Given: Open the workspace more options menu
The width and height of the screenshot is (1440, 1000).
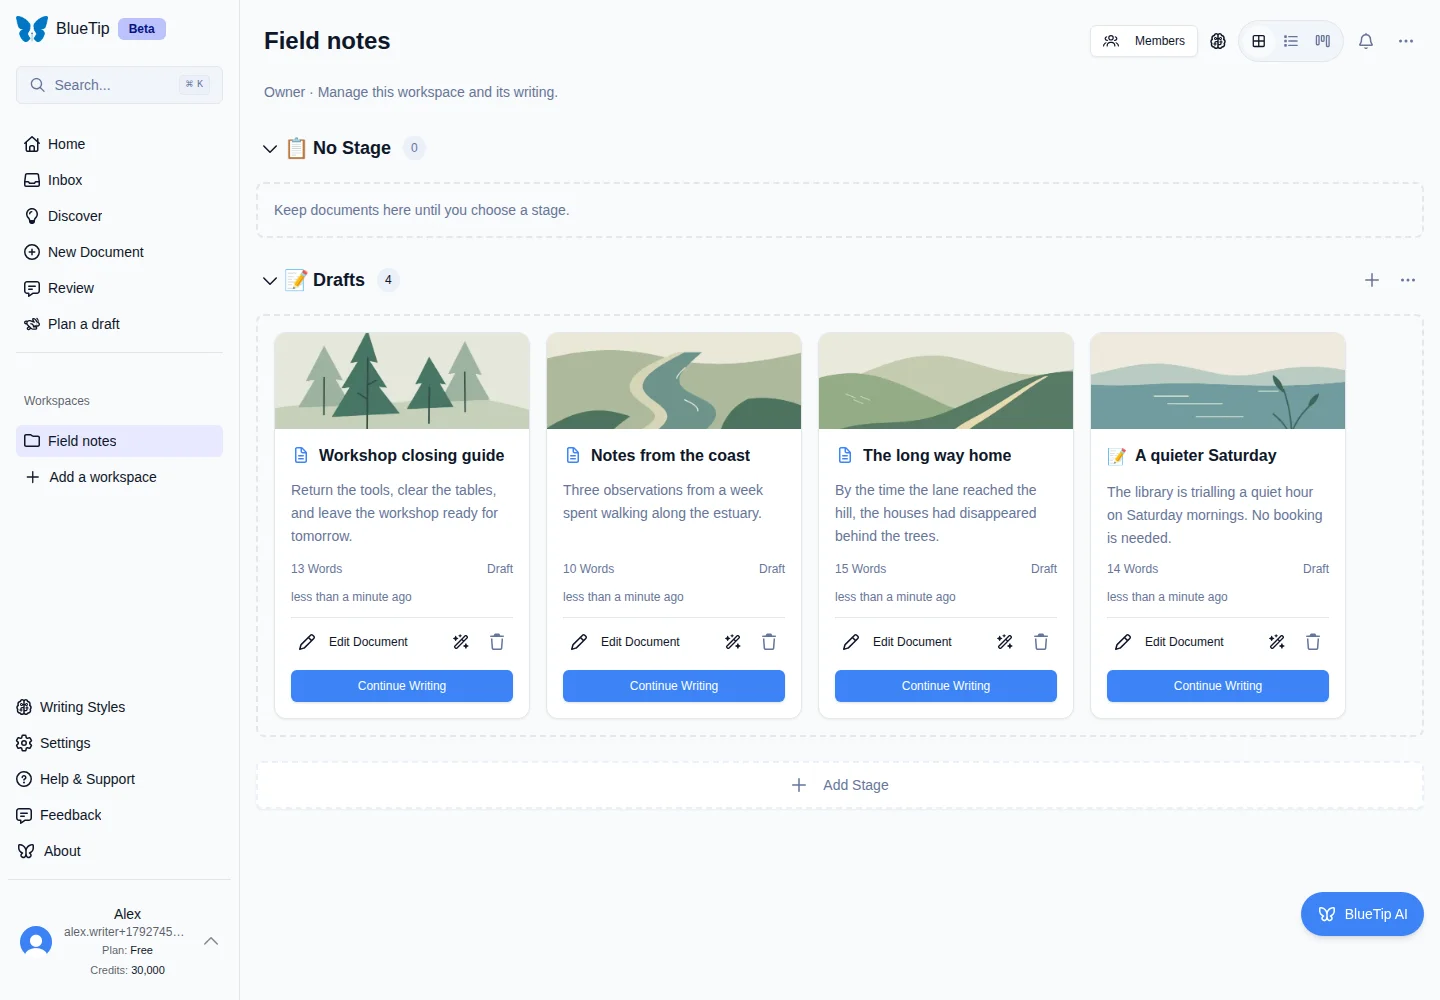Looking at the screenshot, I should click(1406, 41).
